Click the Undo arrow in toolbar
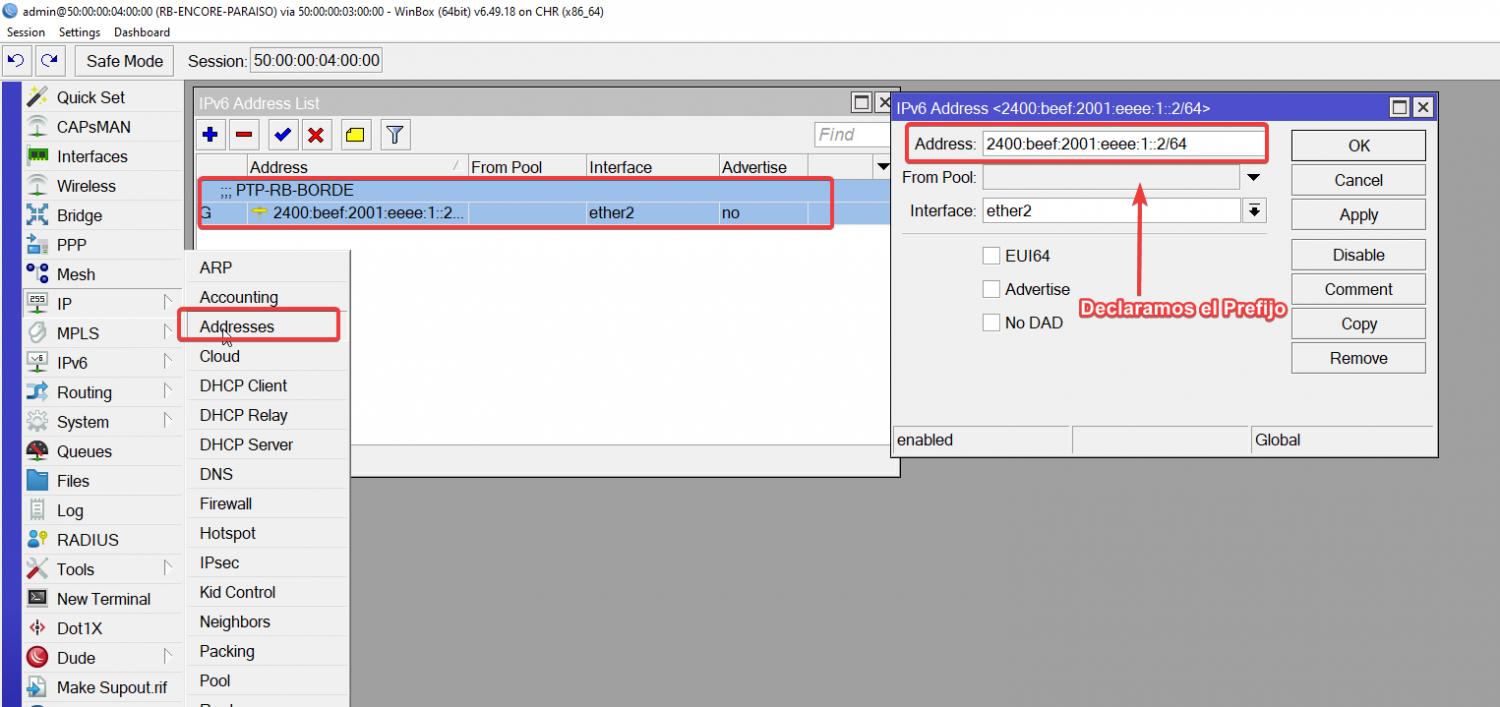Image resolution: width=1500 pixels, height=707 pixels. click(x=15, y=61)
